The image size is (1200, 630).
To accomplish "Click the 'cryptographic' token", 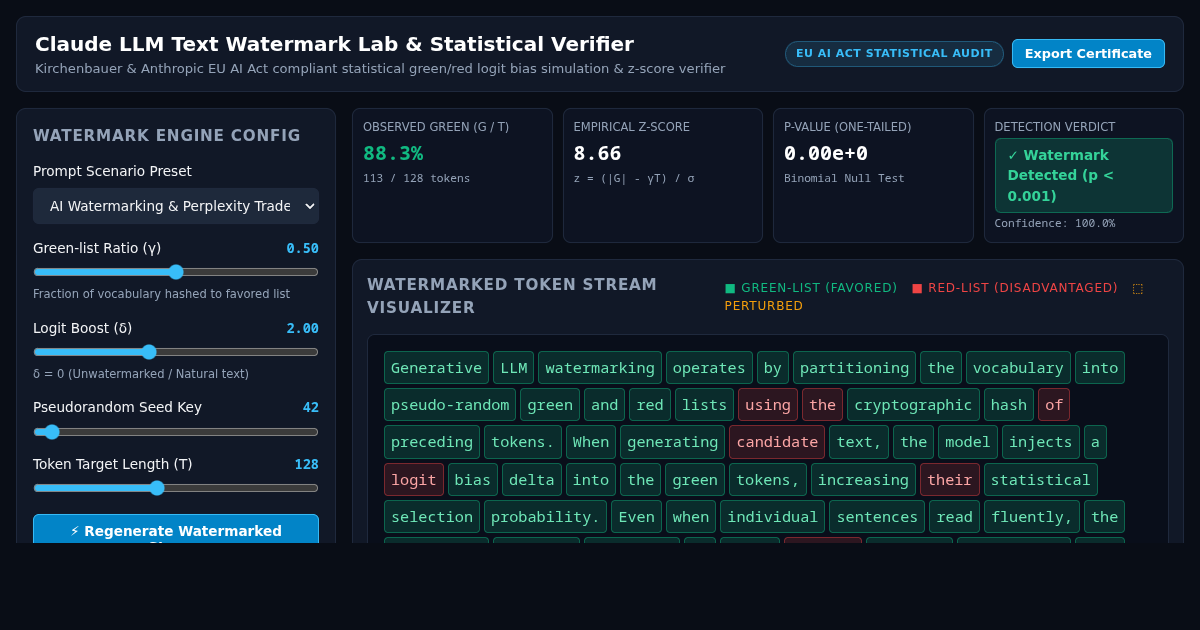I will click(x=913, y=405).
